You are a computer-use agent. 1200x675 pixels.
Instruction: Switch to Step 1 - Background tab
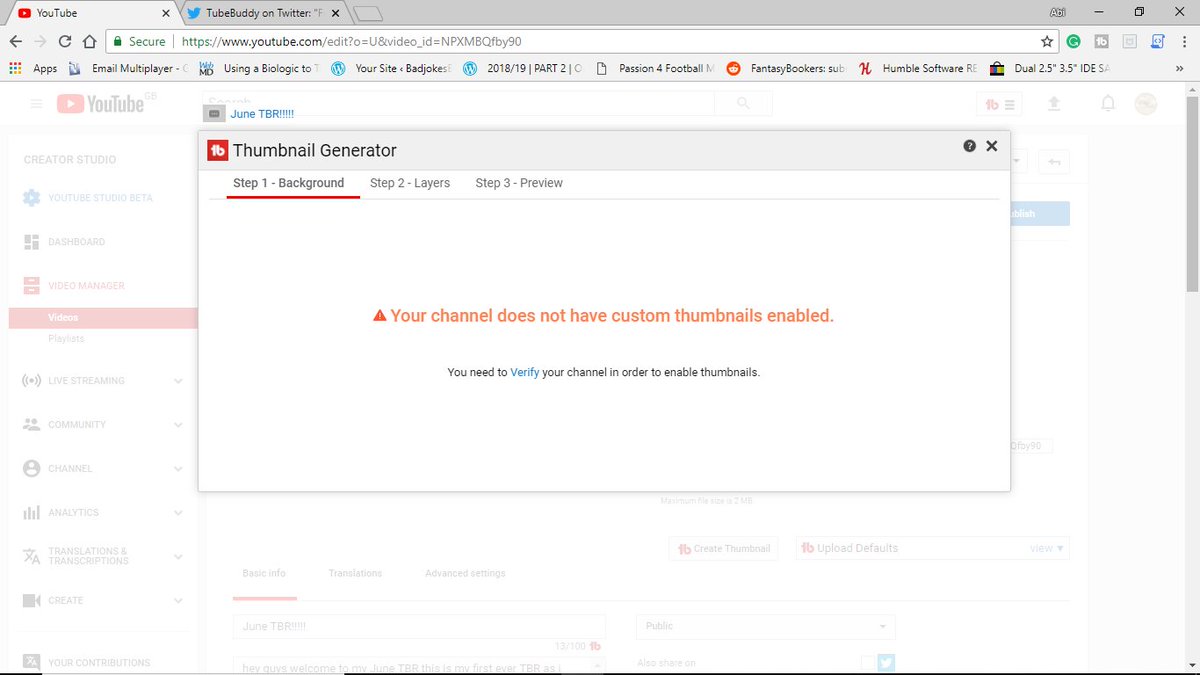(289, 183)
